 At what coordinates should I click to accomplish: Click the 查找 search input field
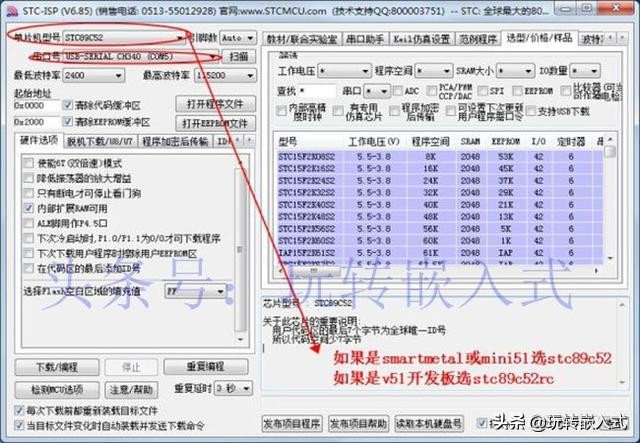click(x=317, y=91)
